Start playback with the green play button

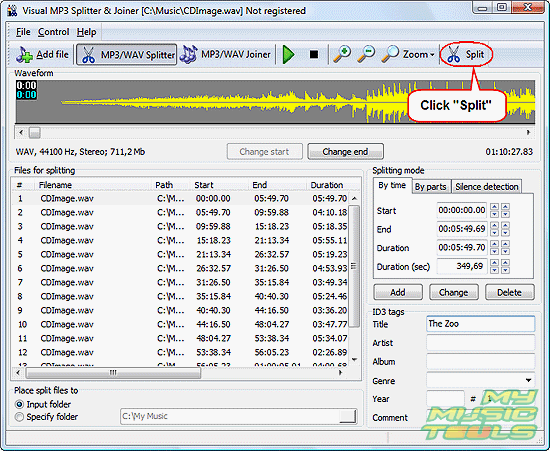point(288,55)
